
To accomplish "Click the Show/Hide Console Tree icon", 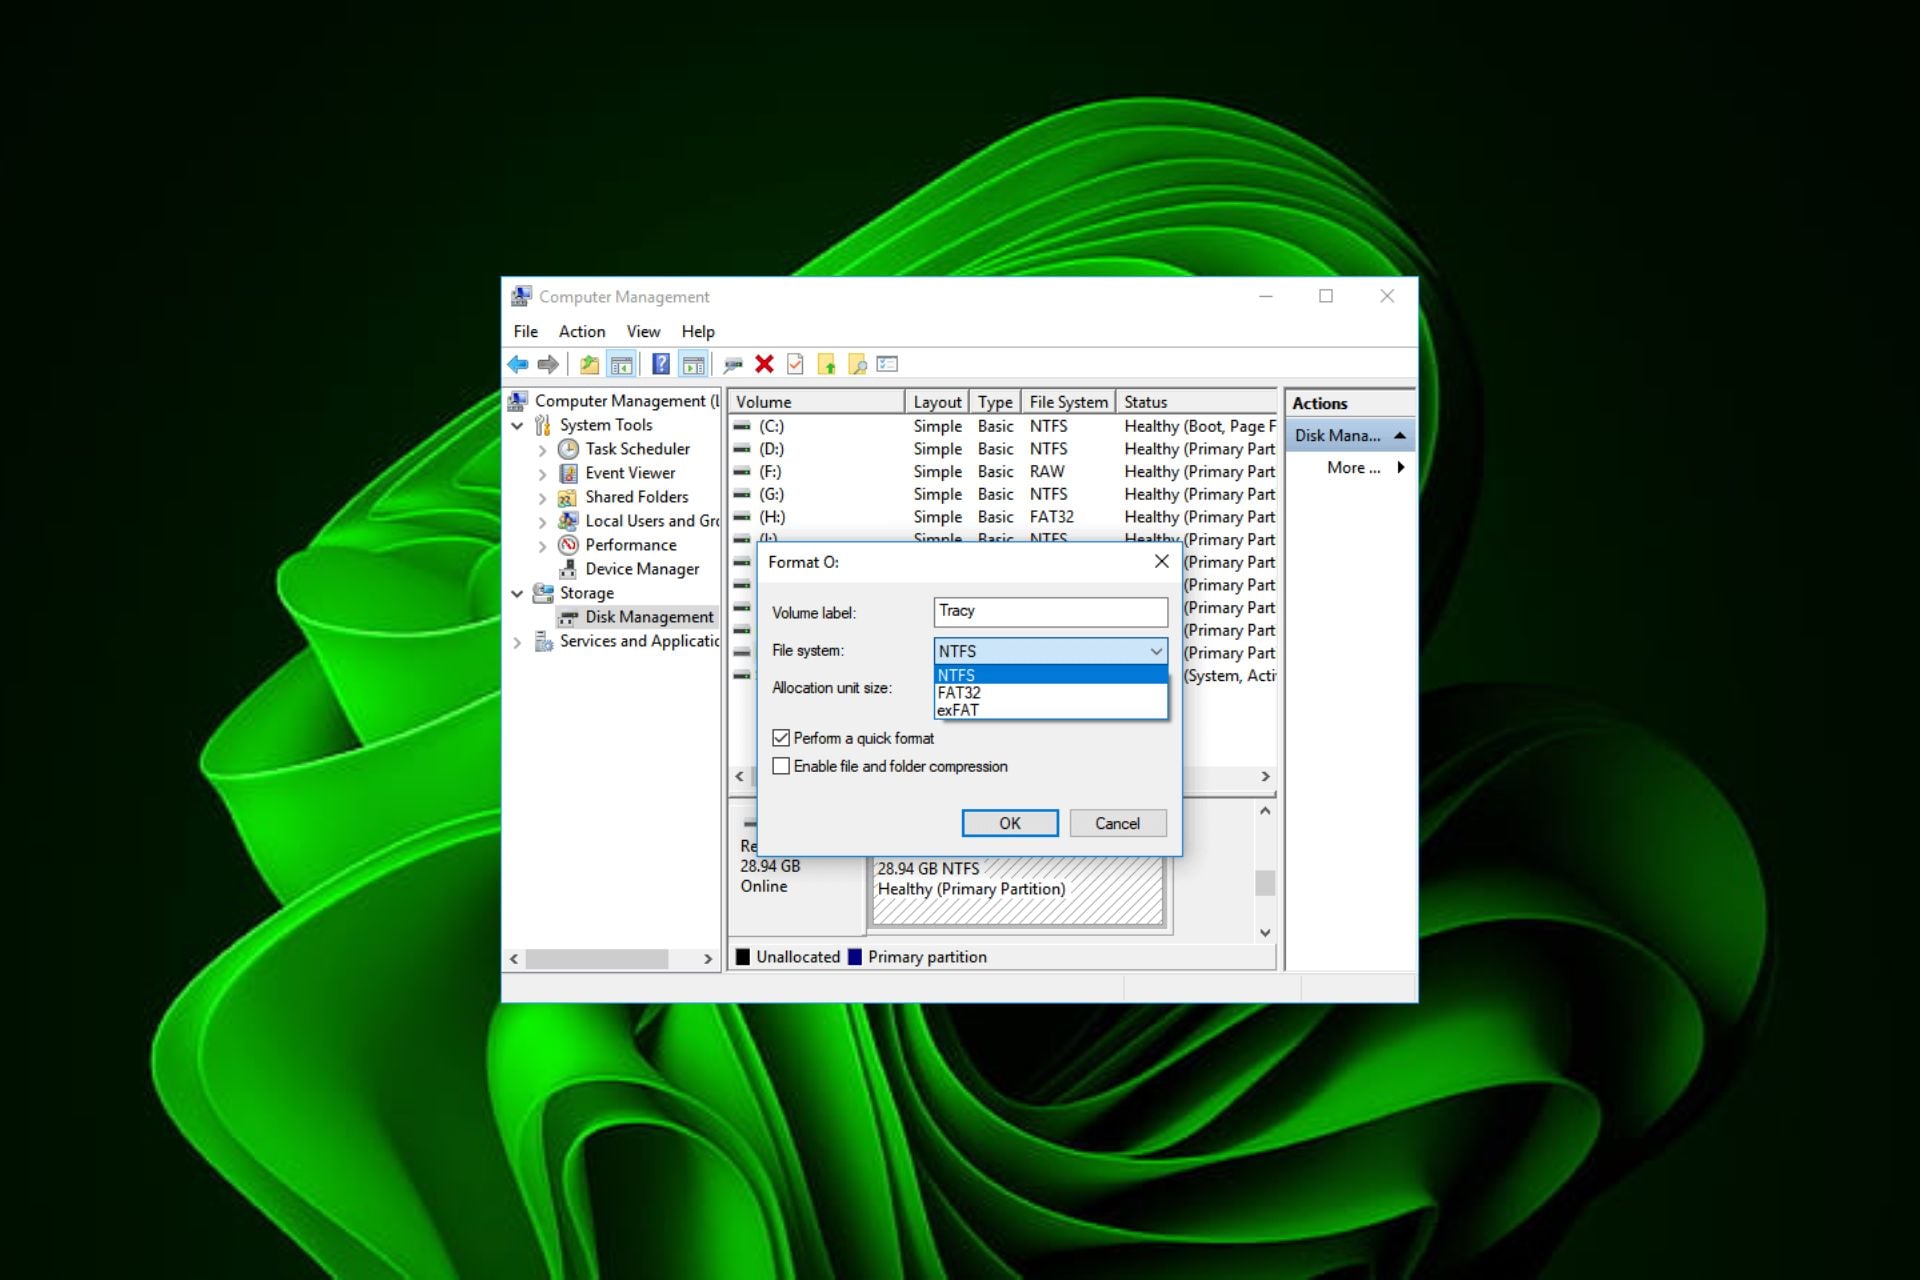I will [621, 365].
